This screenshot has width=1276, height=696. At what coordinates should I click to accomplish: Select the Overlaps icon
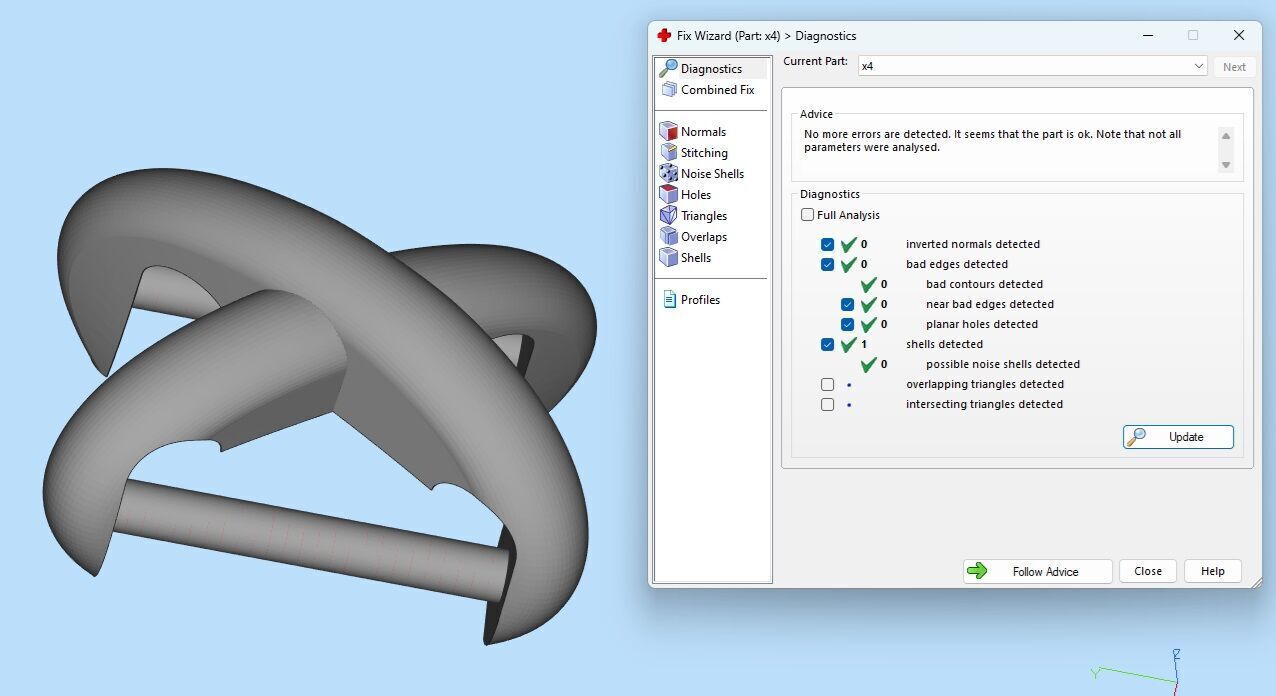point(668,236)
